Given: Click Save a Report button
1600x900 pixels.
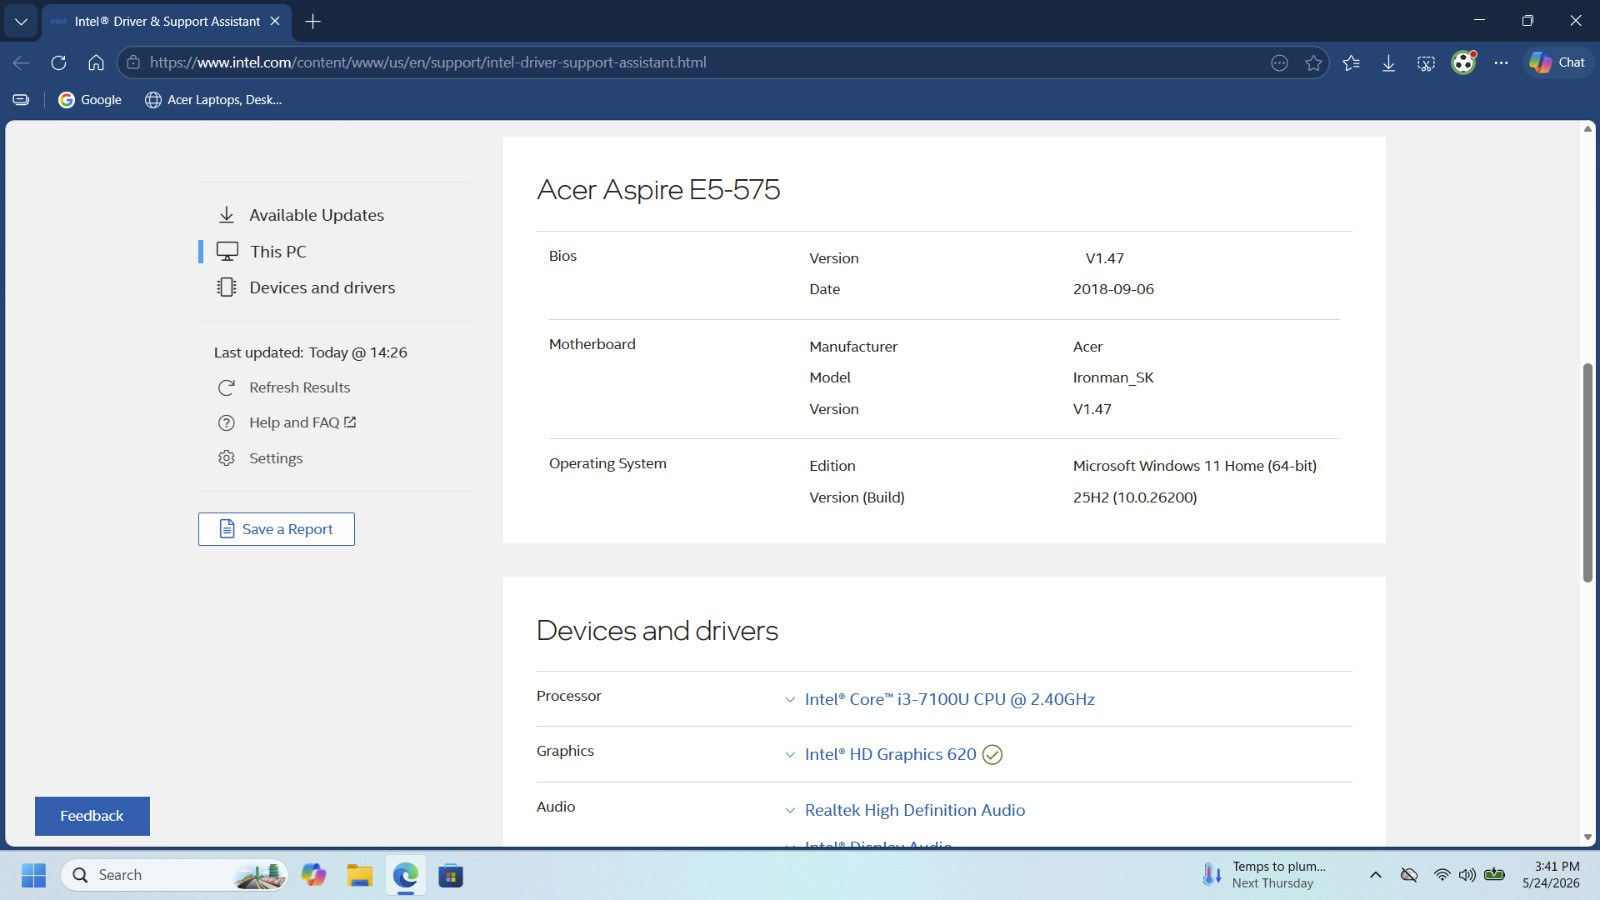Looking at the screenshot, I should [x=276, y=529].
